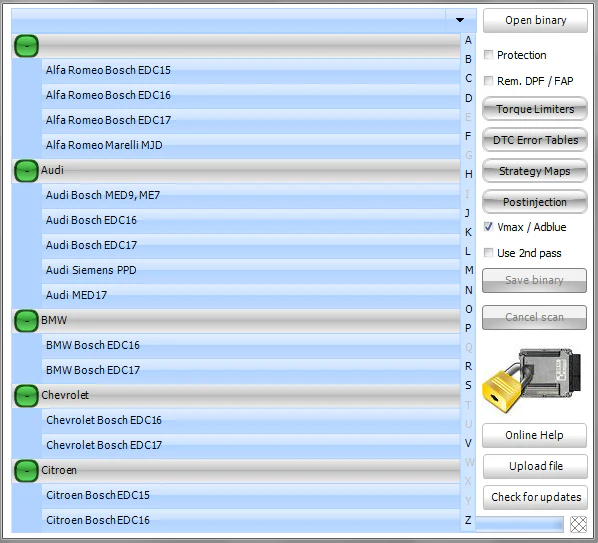
Task: Select Citroen Bosch EDC16
Action: tap(251, 521)
